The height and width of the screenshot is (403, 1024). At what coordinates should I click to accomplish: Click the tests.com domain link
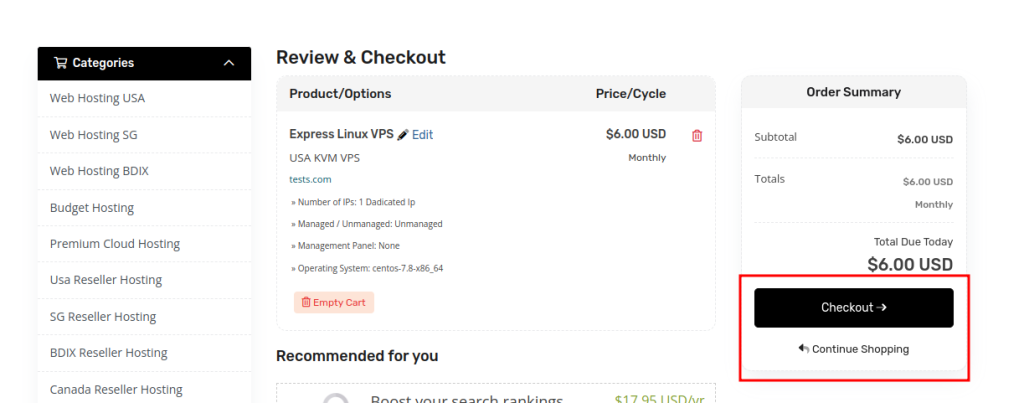(x=309, y=179)
